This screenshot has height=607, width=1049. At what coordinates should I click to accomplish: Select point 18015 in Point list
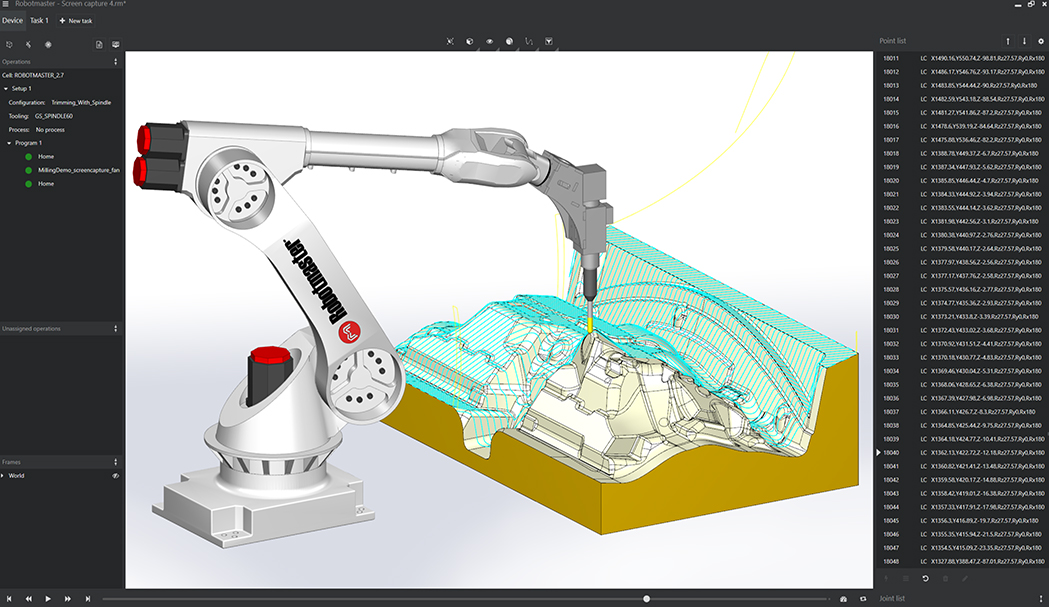pos(962,112)
